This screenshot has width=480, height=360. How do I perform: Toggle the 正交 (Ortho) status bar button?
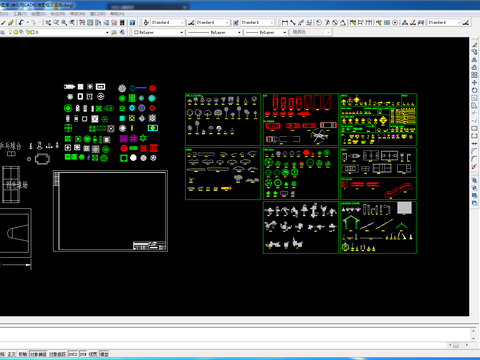point(11,354)
